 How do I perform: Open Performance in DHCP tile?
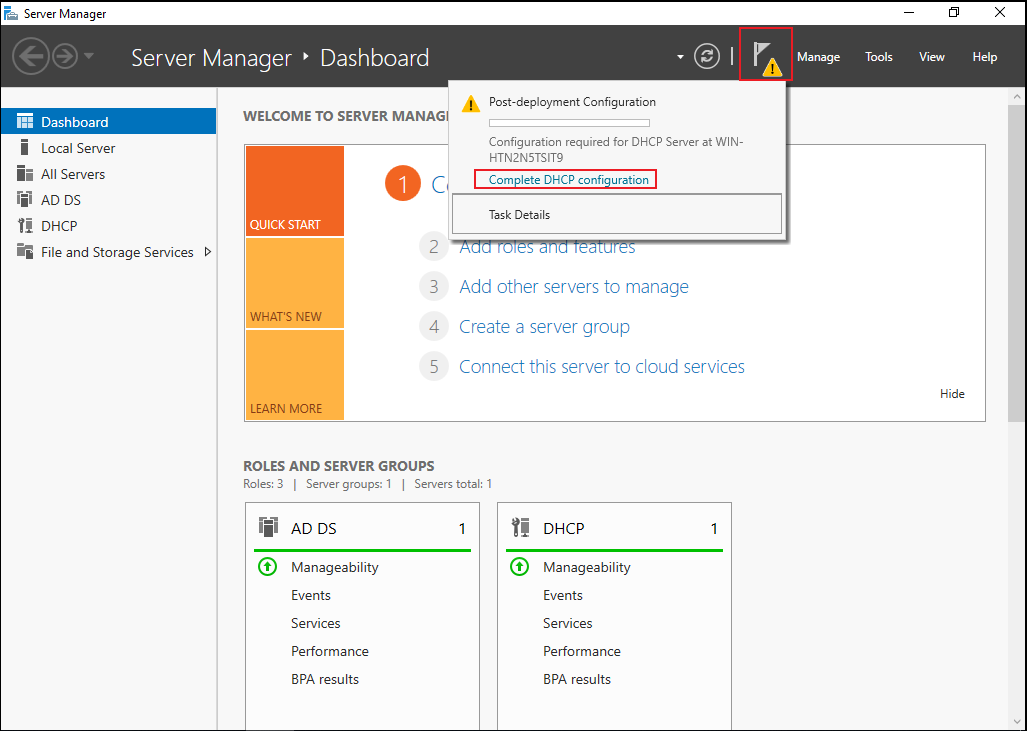[x=582, y=651]
